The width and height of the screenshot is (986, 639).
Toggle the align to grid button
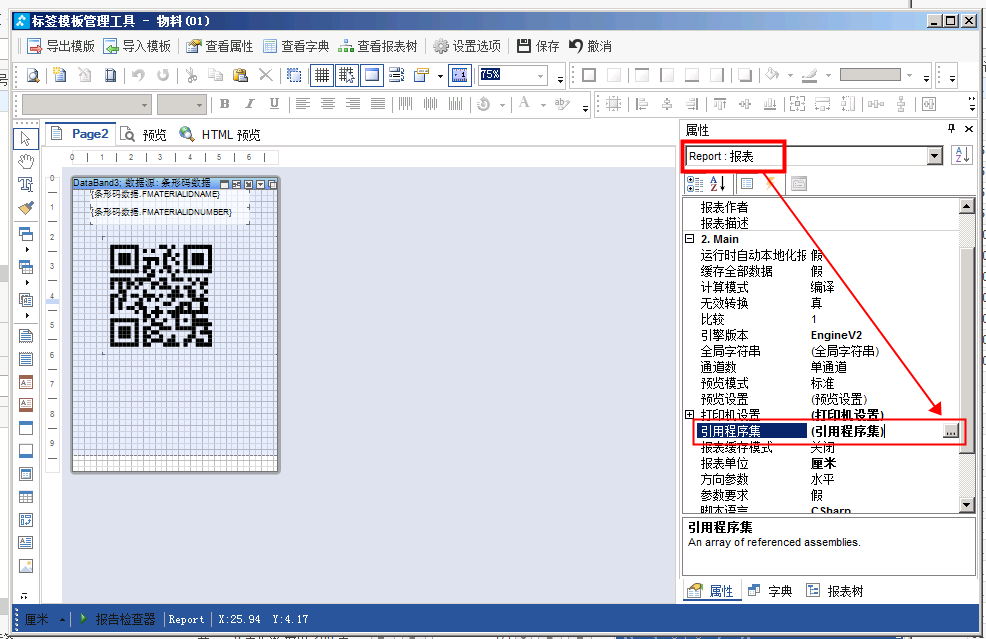[x=346, y=75]
